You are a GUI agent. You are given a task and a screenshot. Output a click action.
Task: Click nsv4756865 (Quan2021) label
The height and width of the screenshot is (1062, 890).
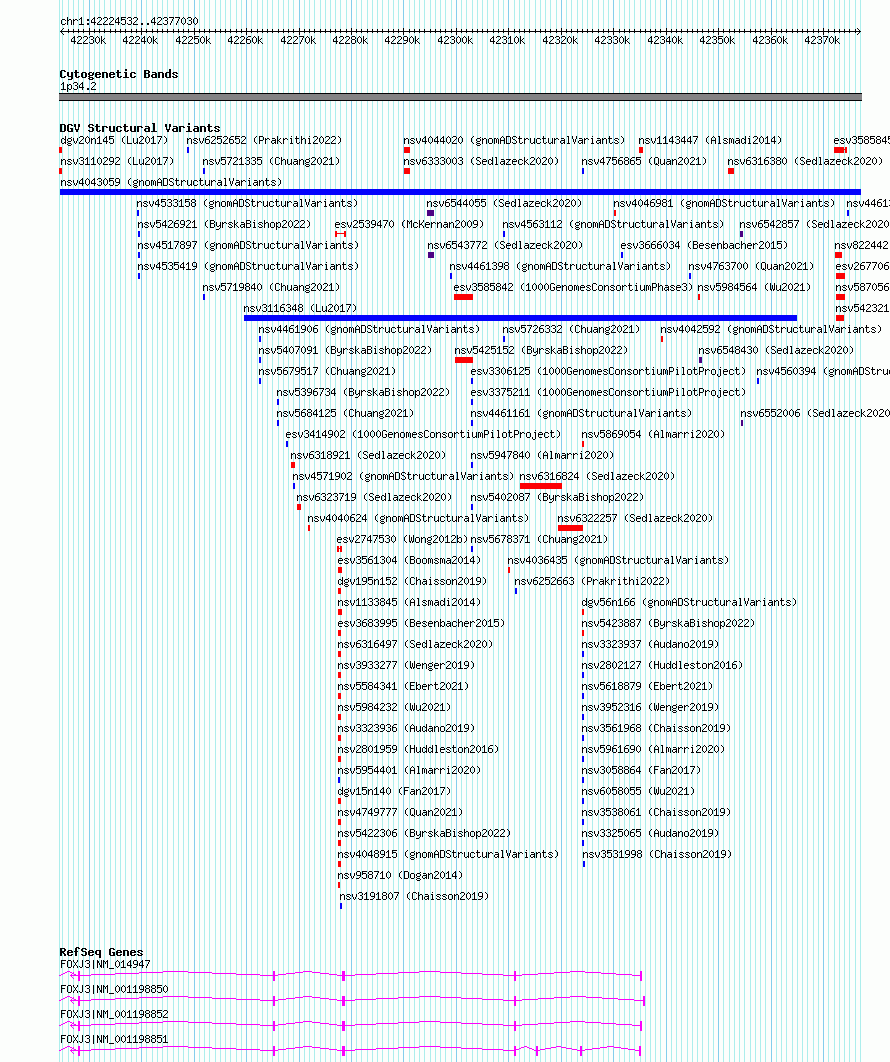(644, 161)
